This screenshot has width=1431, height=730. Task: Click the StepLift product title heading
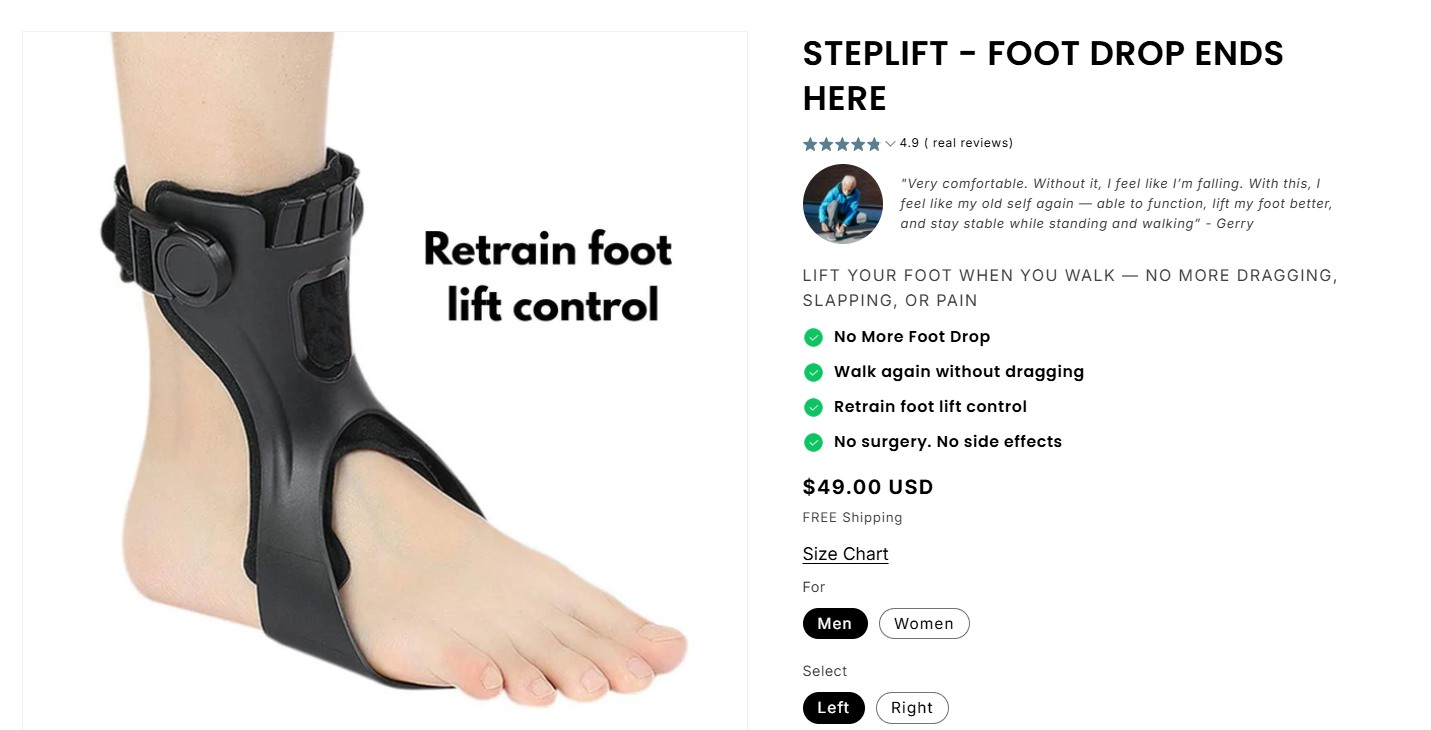coord(1043,76)
